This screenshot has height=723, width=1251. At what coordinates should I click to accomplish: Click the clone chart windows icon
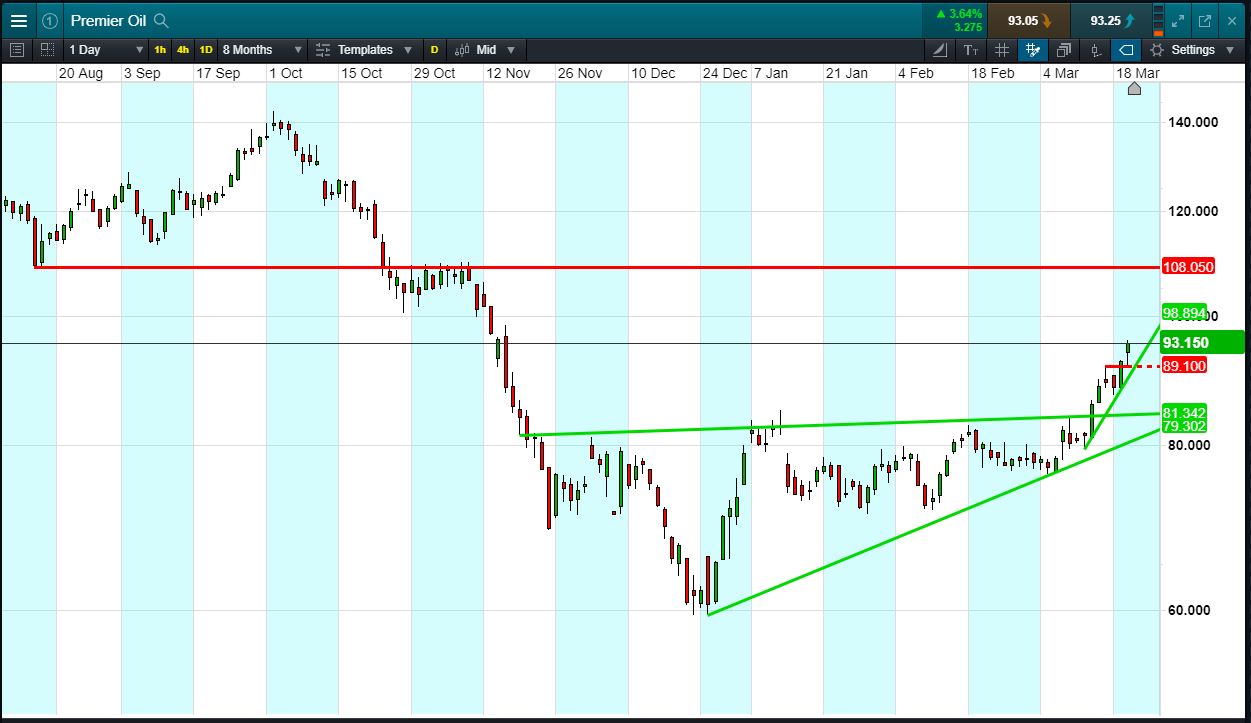(x=1064, y=49)
